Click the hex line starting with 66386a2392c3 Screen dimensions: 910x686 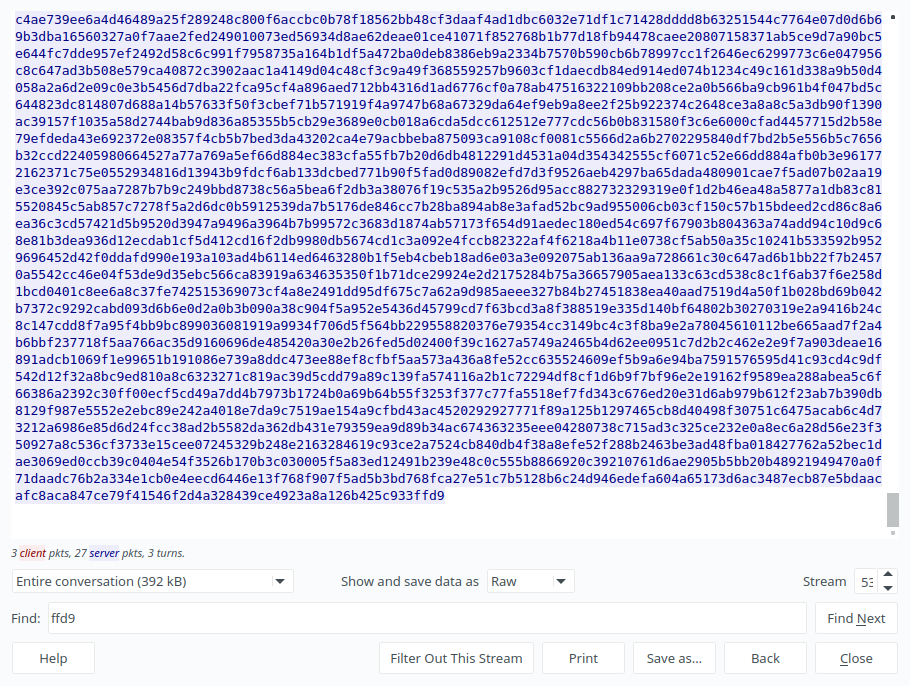(x=449, y=393)
